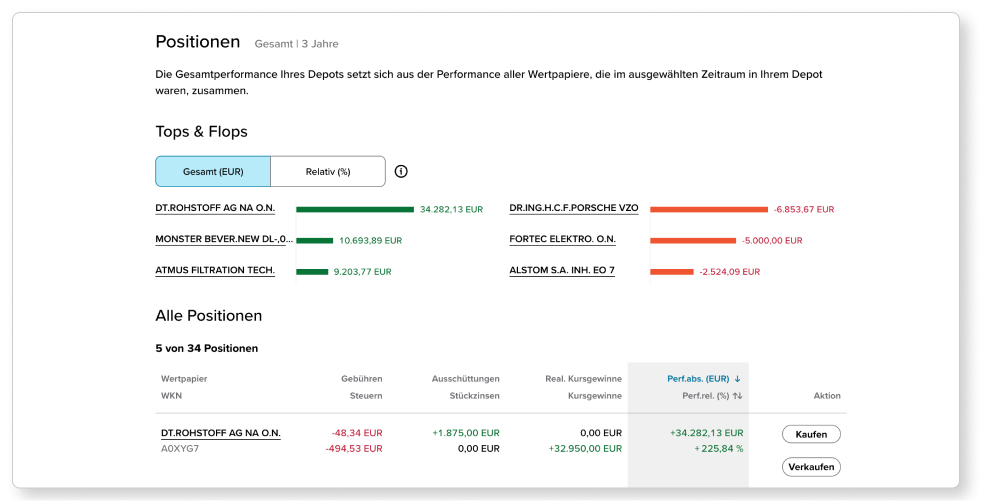Click the fee value -48,34 EUR
The image size is (984, 501).
point(357,433)
